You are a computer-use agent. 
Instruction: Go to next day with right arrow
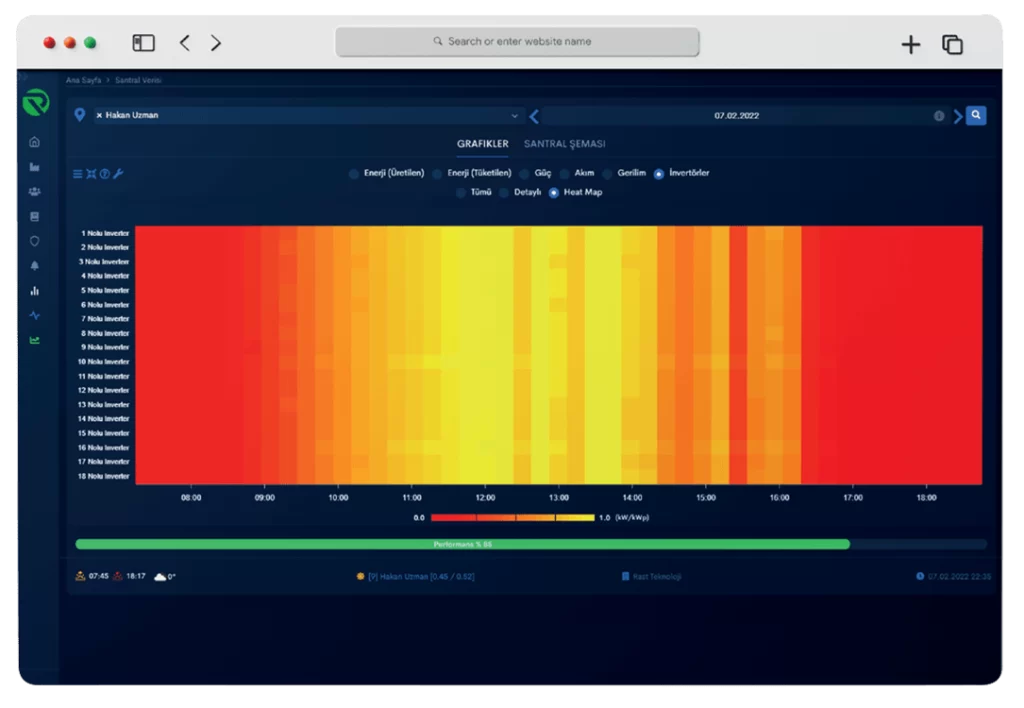[x=957, y=116]
